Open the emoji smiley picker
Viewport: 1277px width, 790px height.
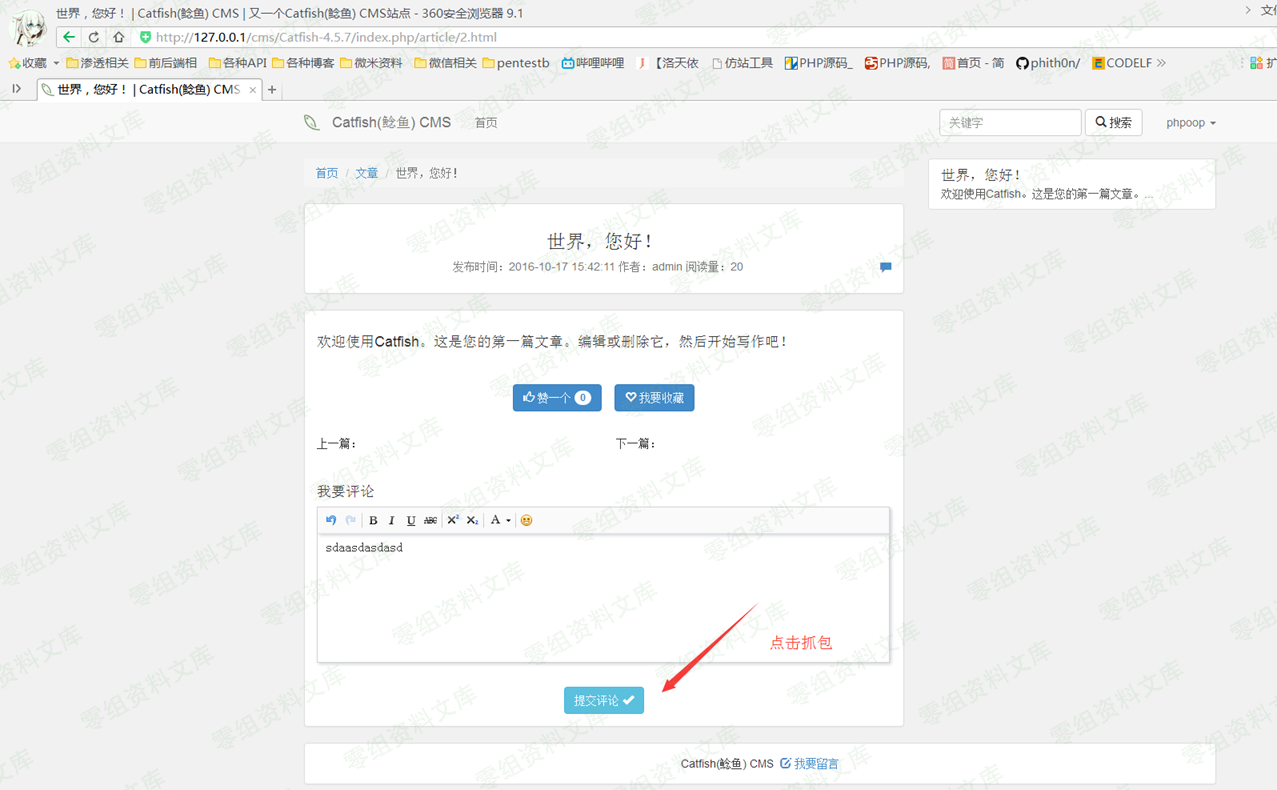[526, 520]
